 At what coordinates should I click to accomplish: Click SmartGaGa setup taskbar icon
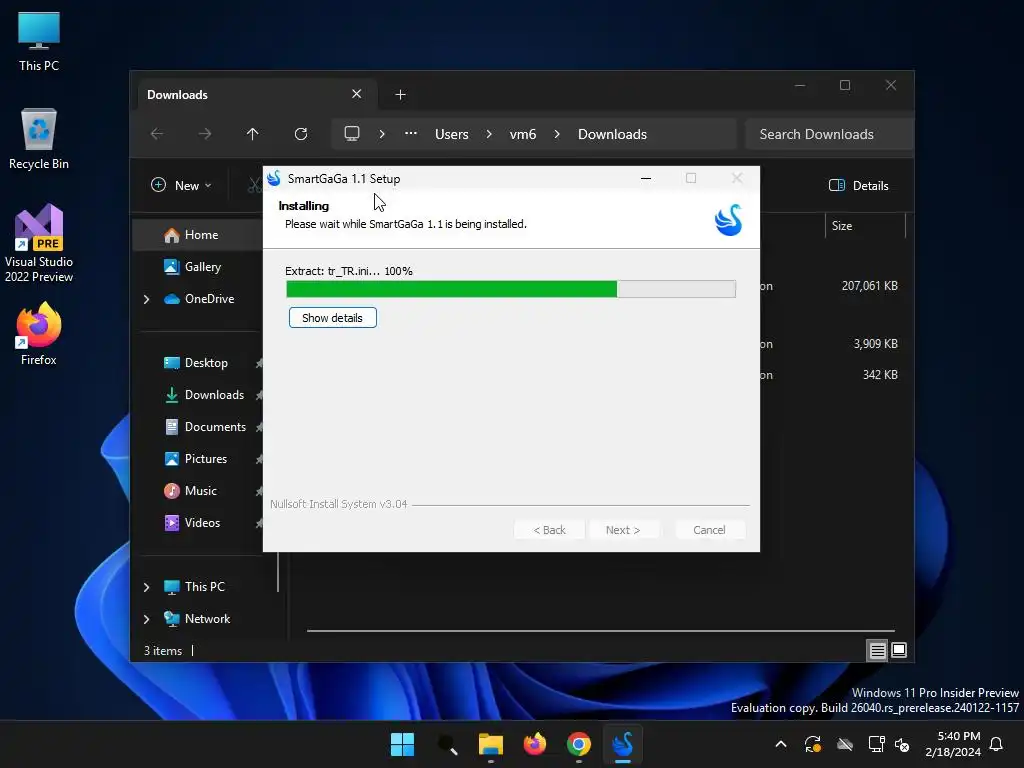pyautogui.click(x=623, y=744)
